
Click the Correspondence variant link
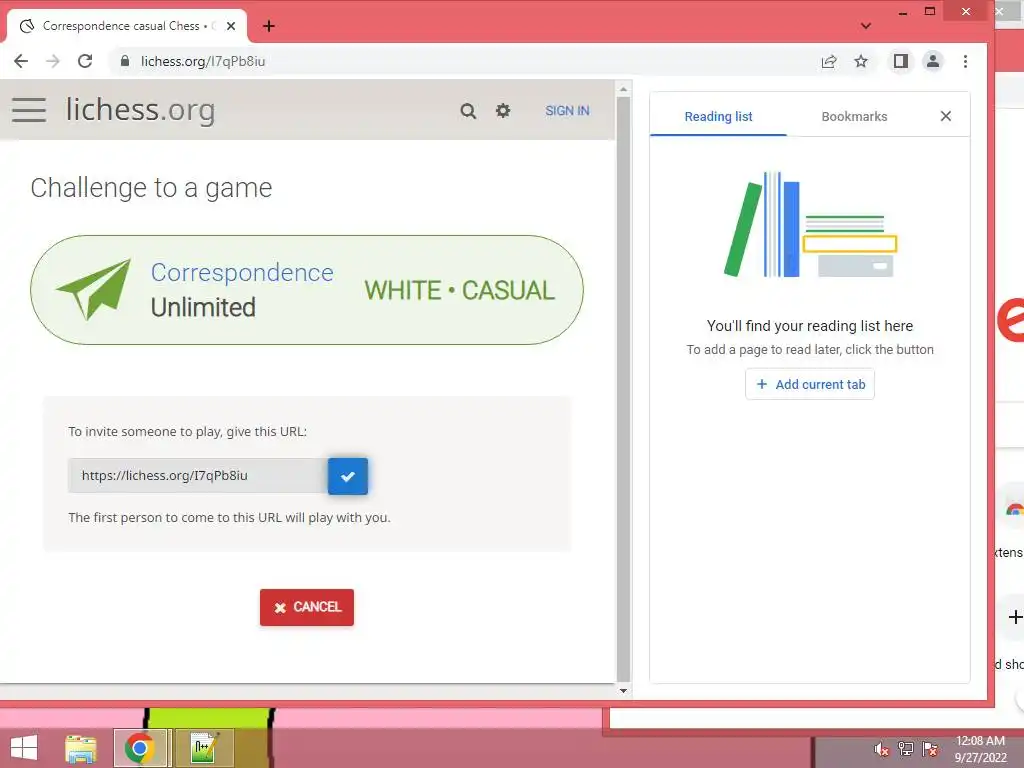242,272
